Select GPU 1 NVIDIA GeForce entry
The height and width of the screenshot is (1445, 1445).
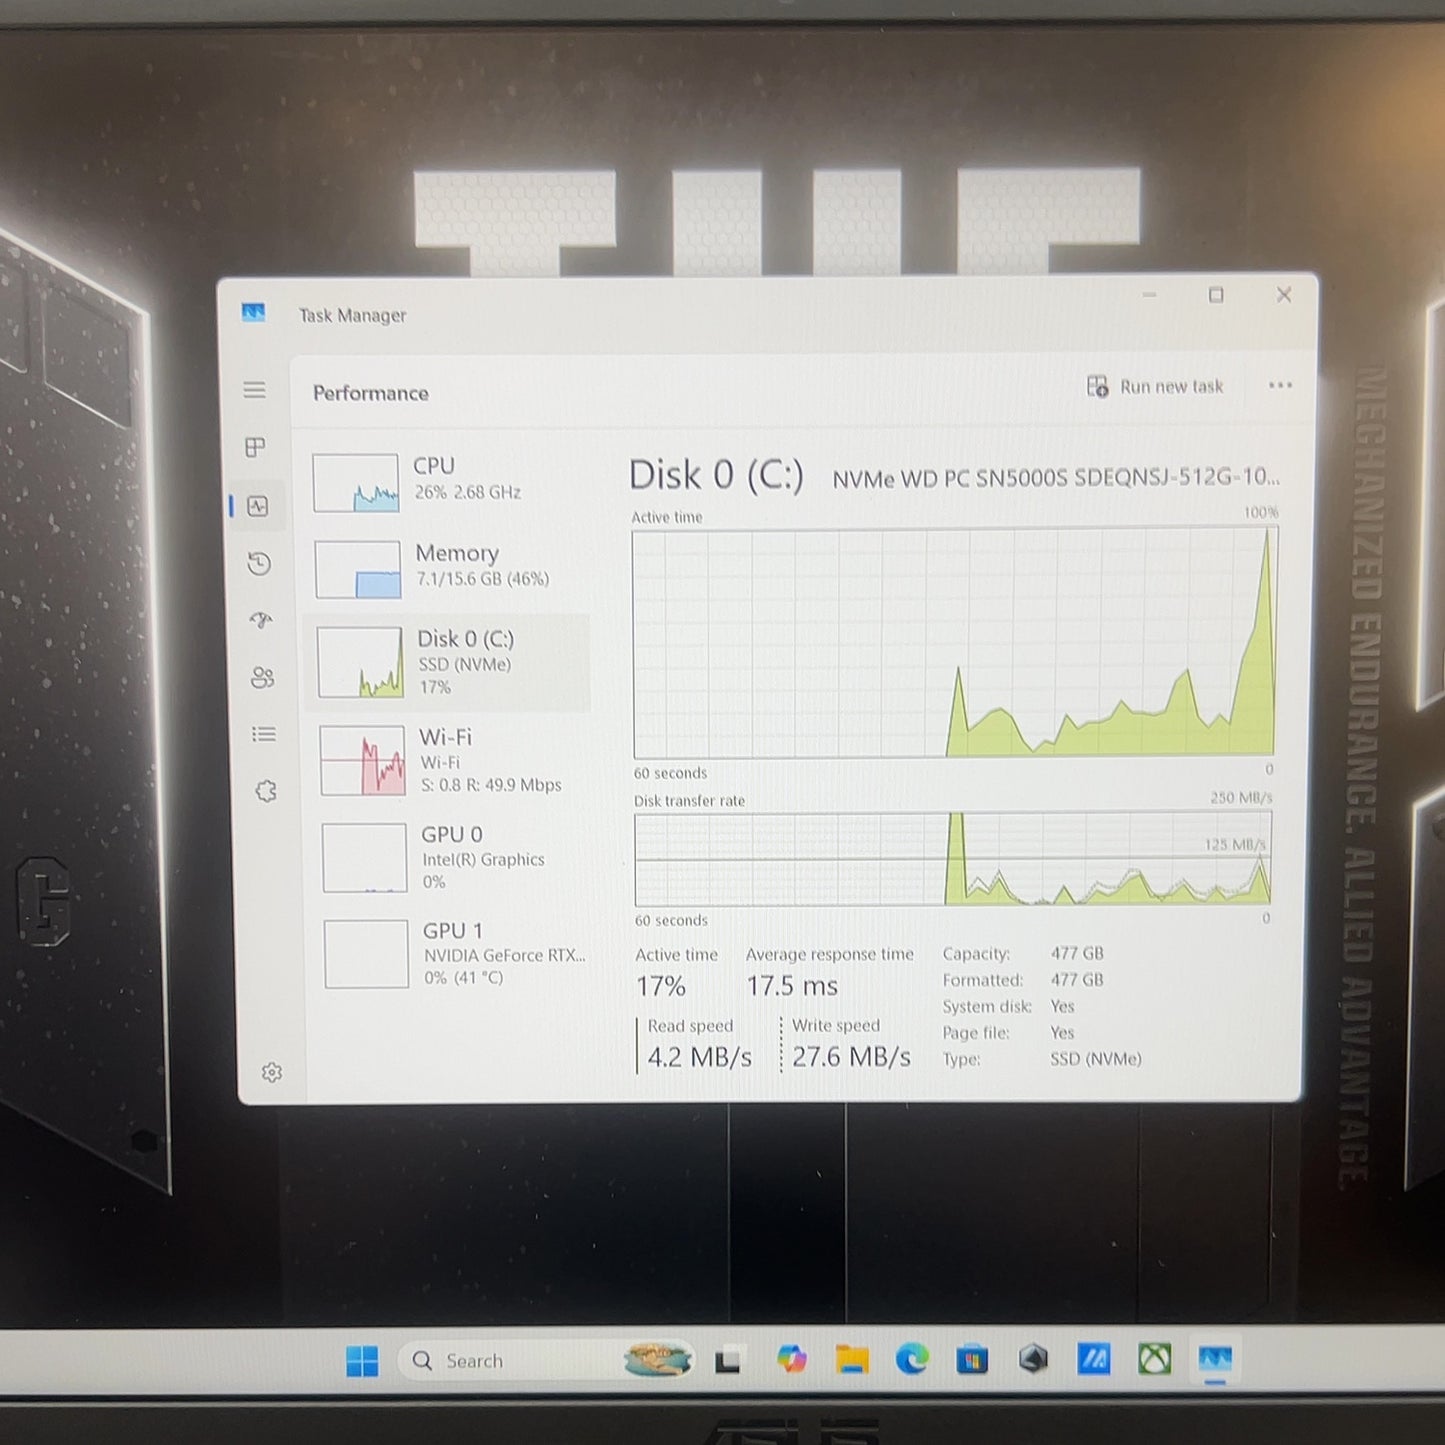coord(455,954)
